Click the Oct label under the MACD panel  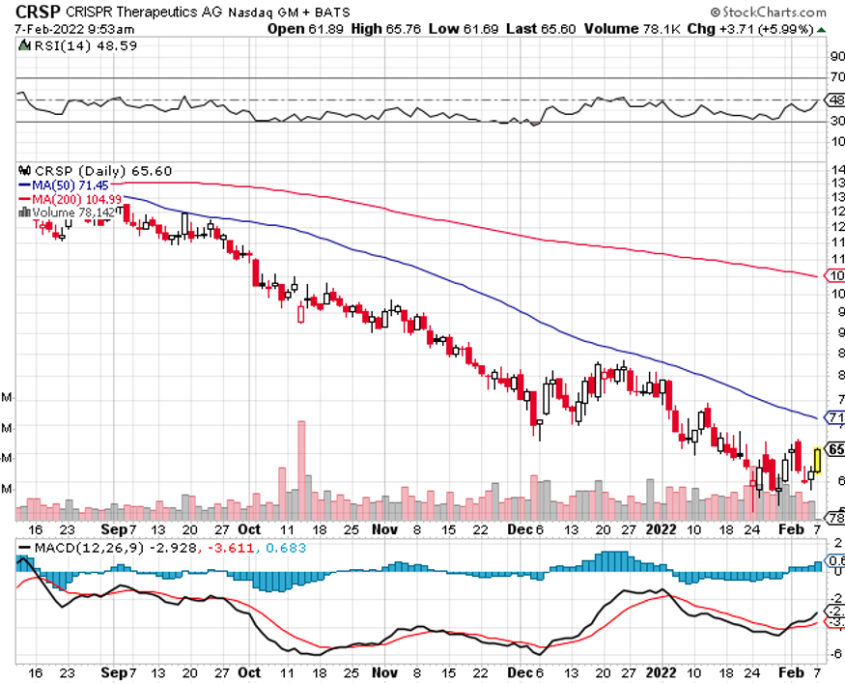[x=249, y=673]
